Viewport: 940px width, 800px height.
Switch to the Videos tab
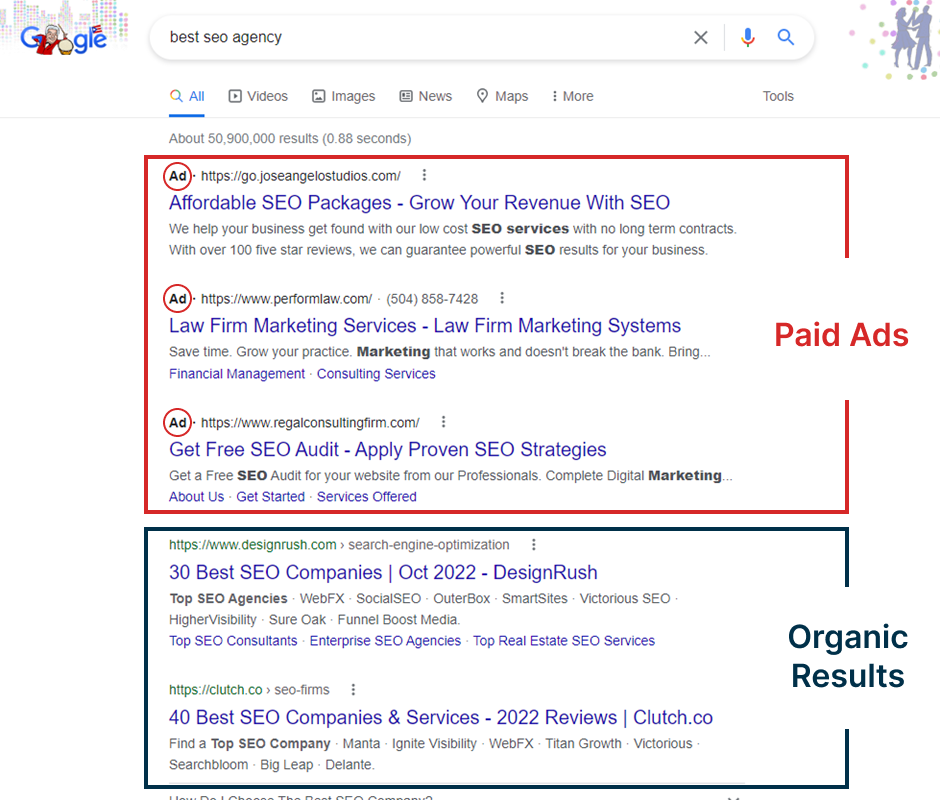(x=258, y=96)
